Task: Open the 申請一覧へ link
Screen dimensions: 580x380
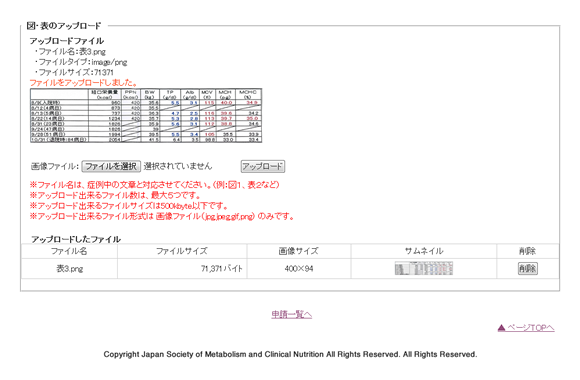Action: tap(291, 315)
